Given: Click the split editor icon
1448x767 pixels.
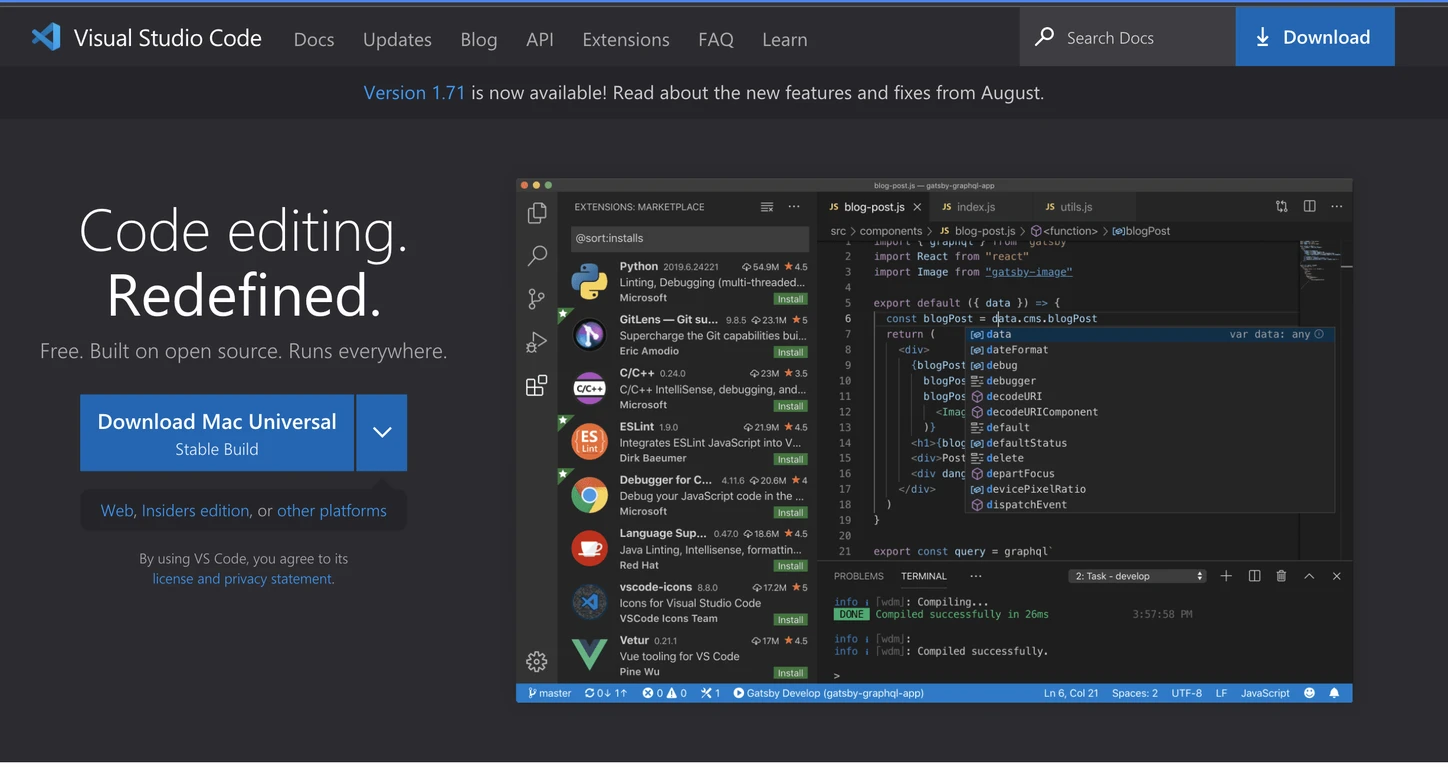Looking at the screenshot, I should click(x=1309, y=206).
